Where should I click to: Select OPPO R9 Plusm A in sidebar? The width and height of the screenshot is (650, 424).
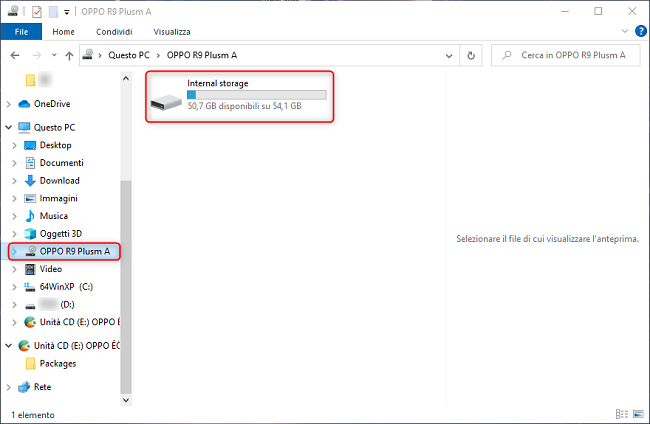[75, 252]
